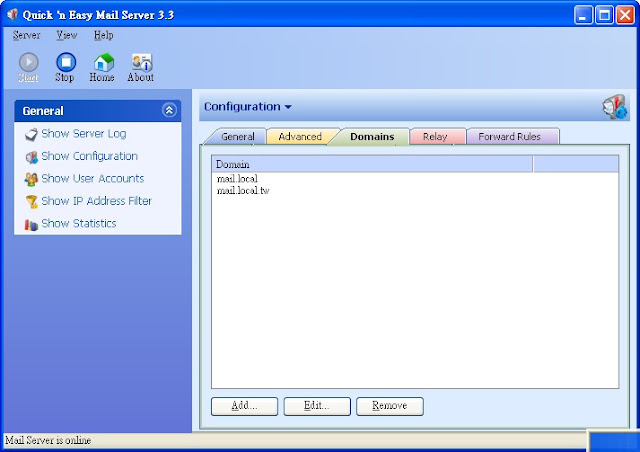Click the Domain column header
Screen dimensions: 640x452
tap(372, 164)
